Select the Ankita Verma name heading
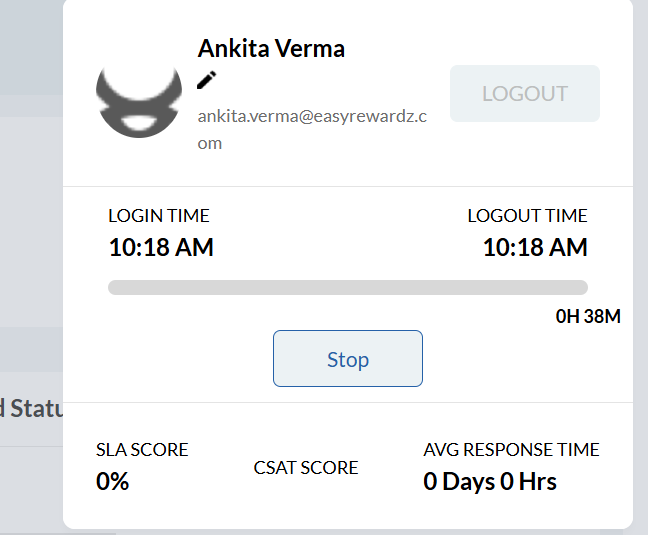648x535 pixels. 271,49
